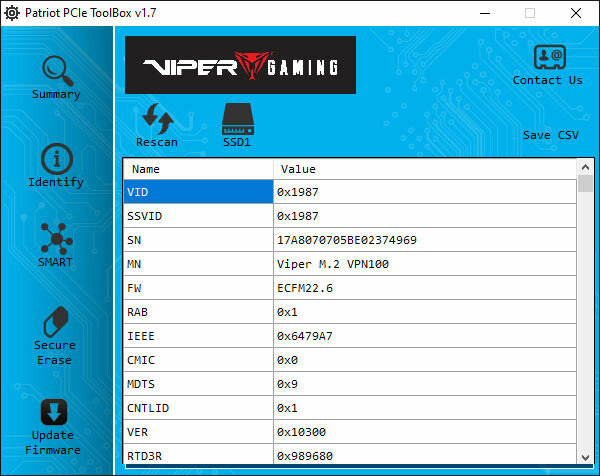Click the Viper Gaming logo banner

point(240,65)
